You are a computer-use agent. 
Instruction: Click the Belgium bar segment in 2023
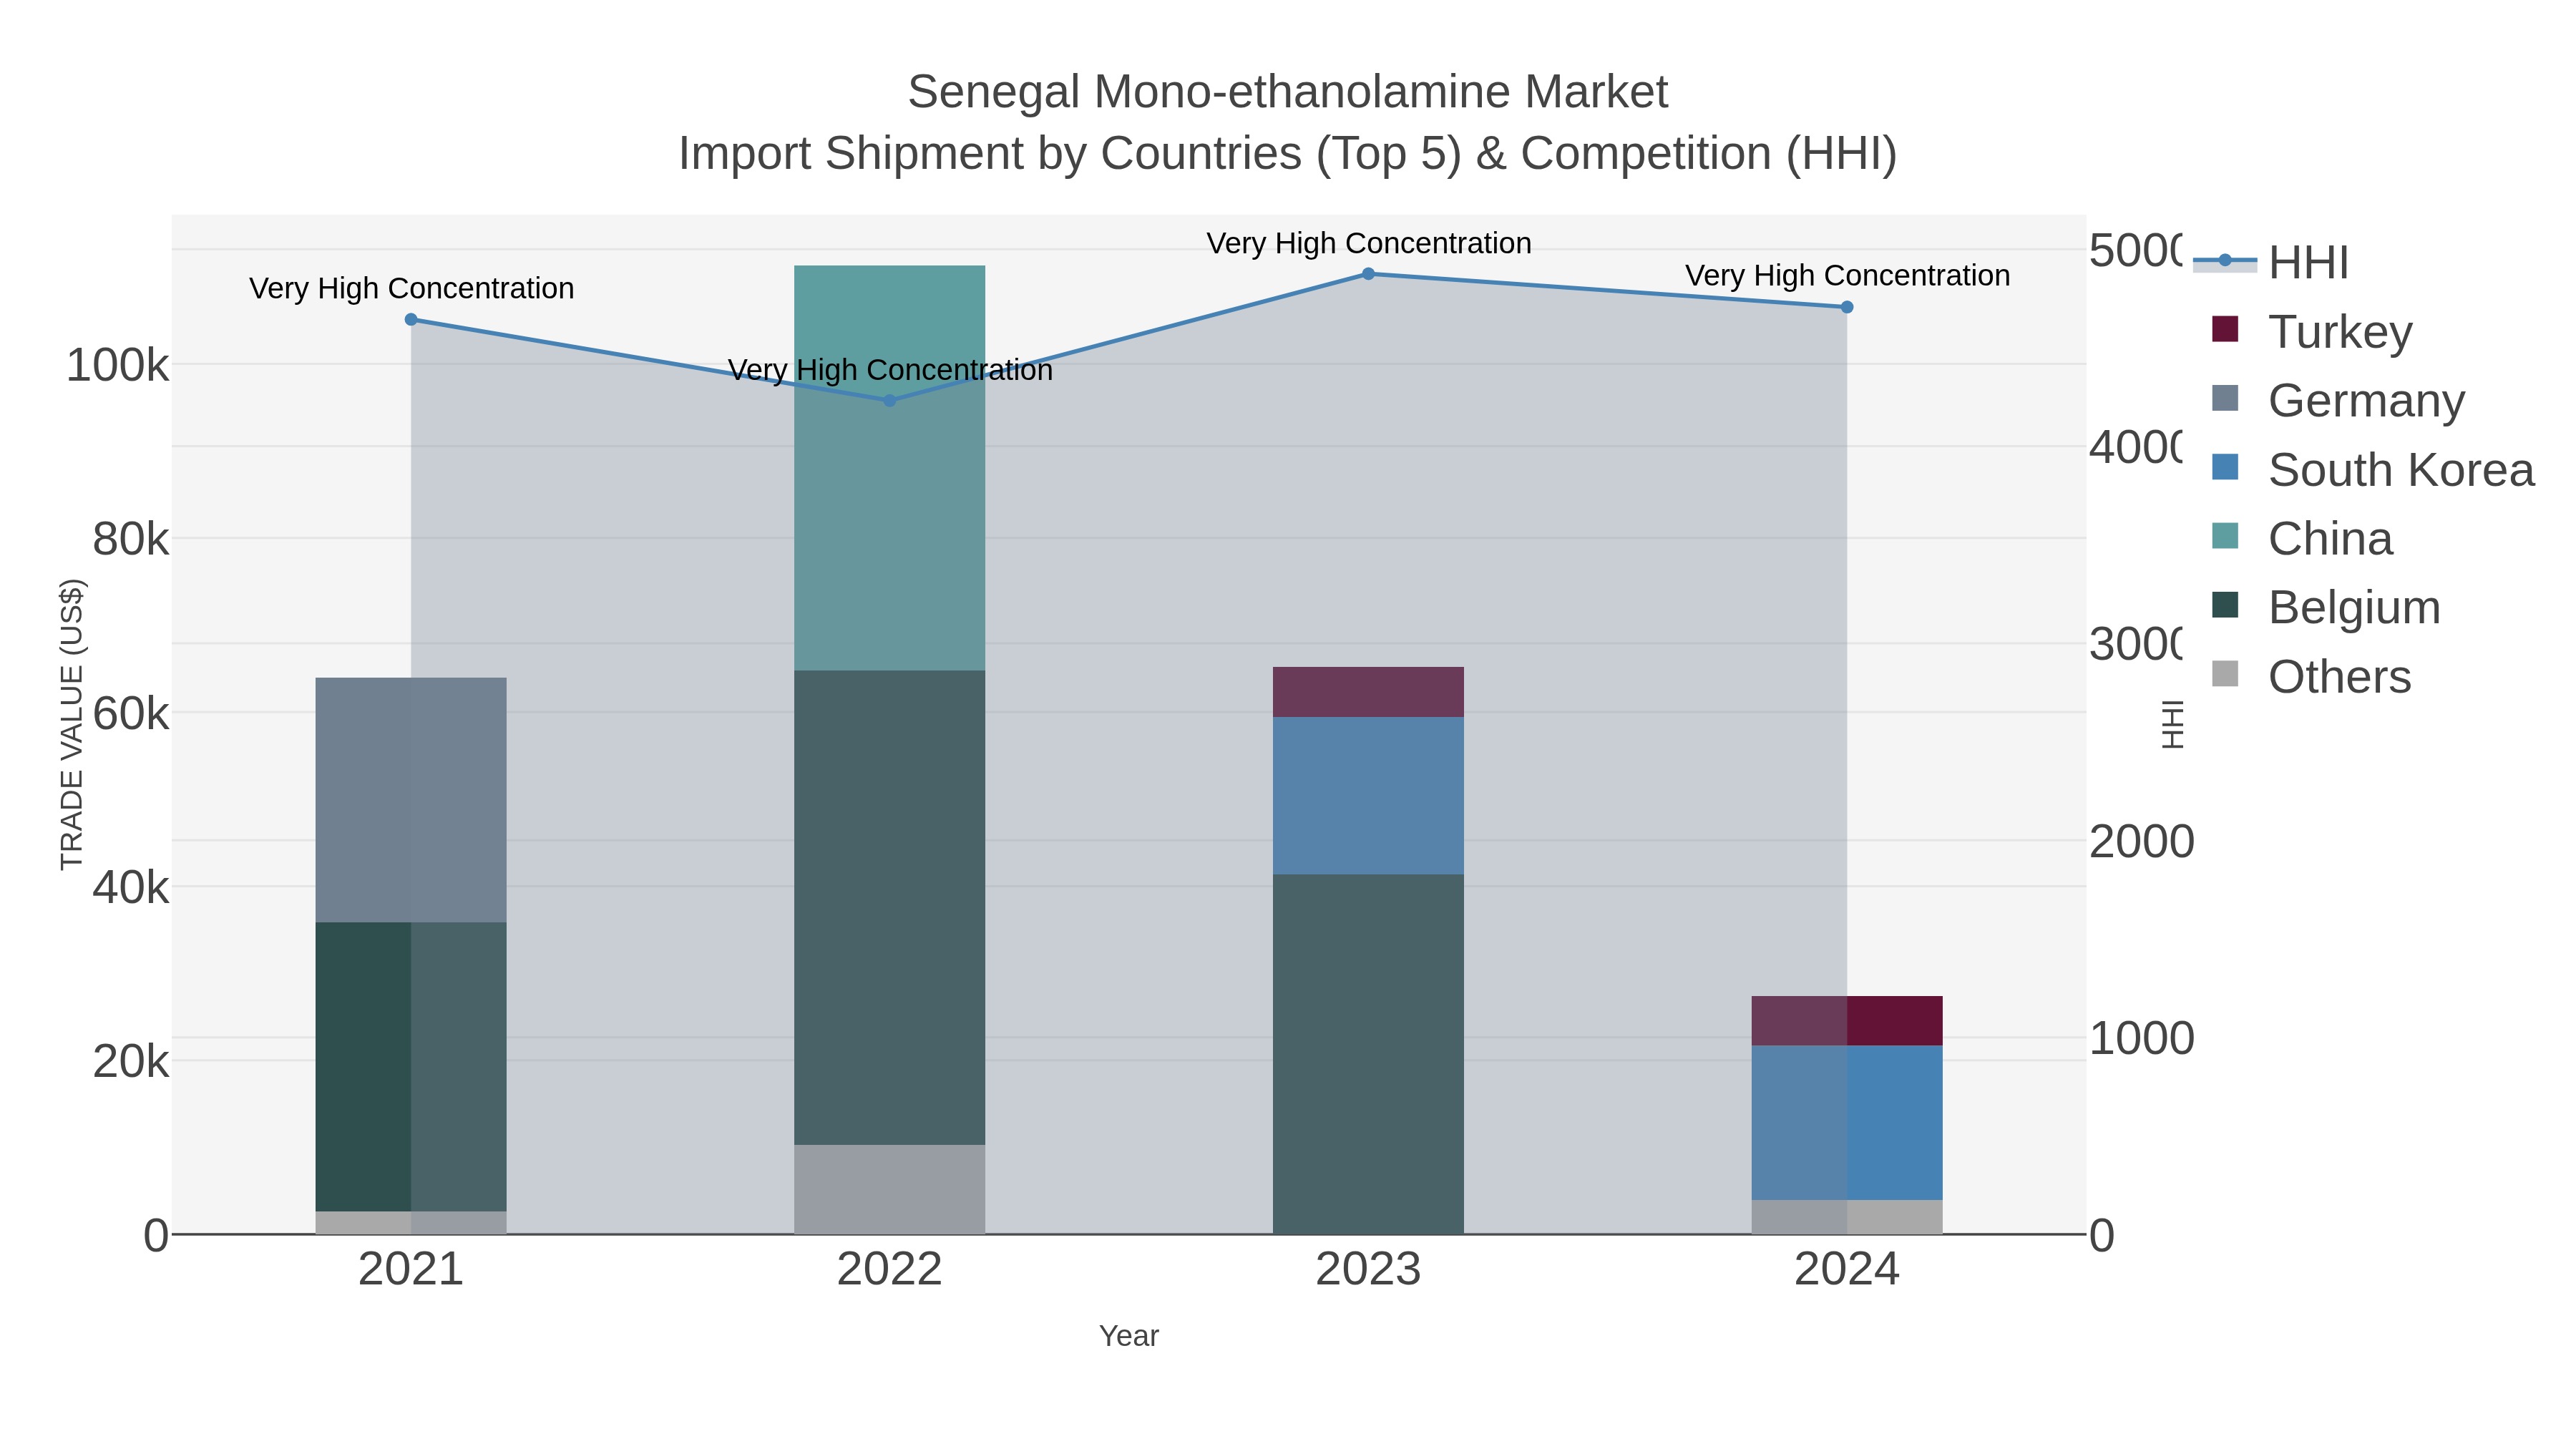1368,1055
